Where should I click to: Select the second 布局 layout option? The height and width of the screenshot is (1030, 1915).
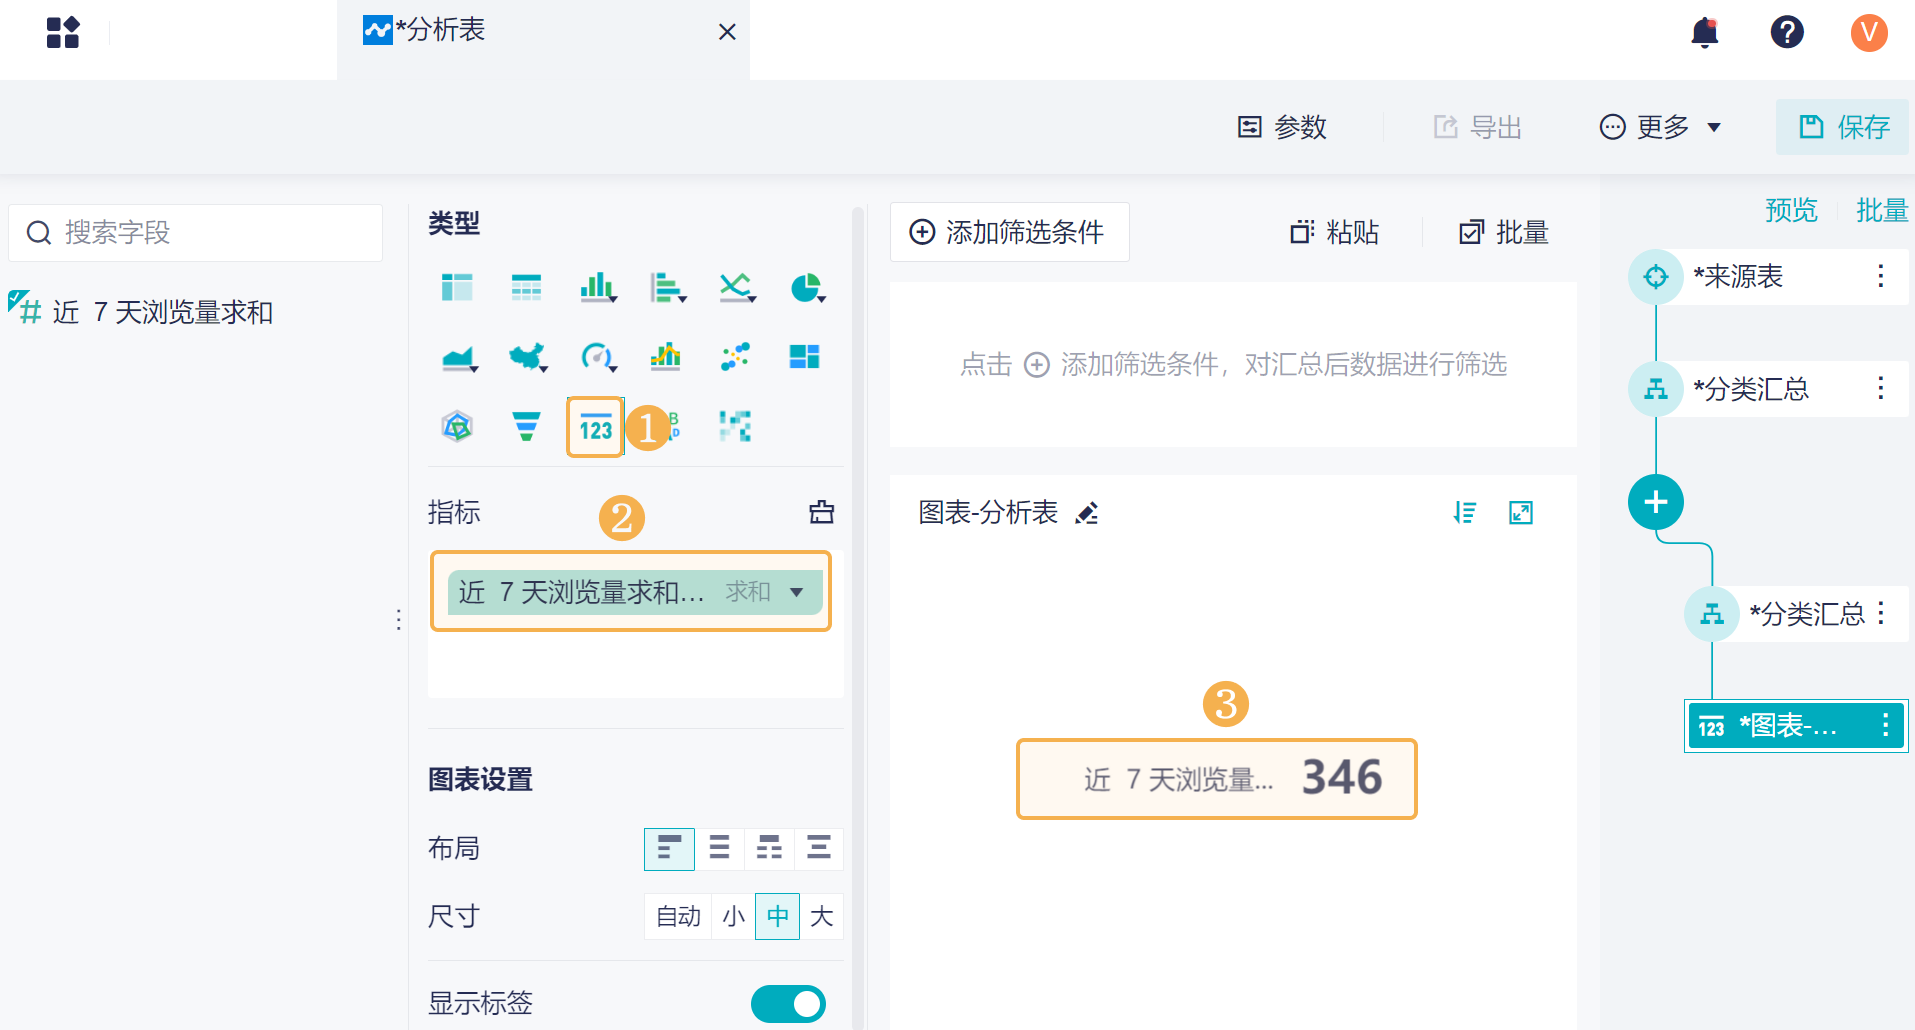click(719, 849)
